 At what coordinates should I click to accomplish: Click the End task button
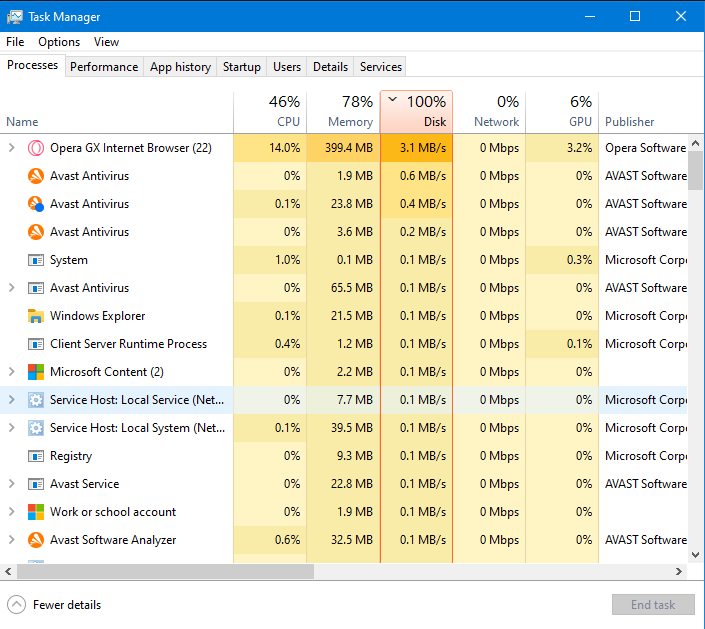tap(653, 605)
